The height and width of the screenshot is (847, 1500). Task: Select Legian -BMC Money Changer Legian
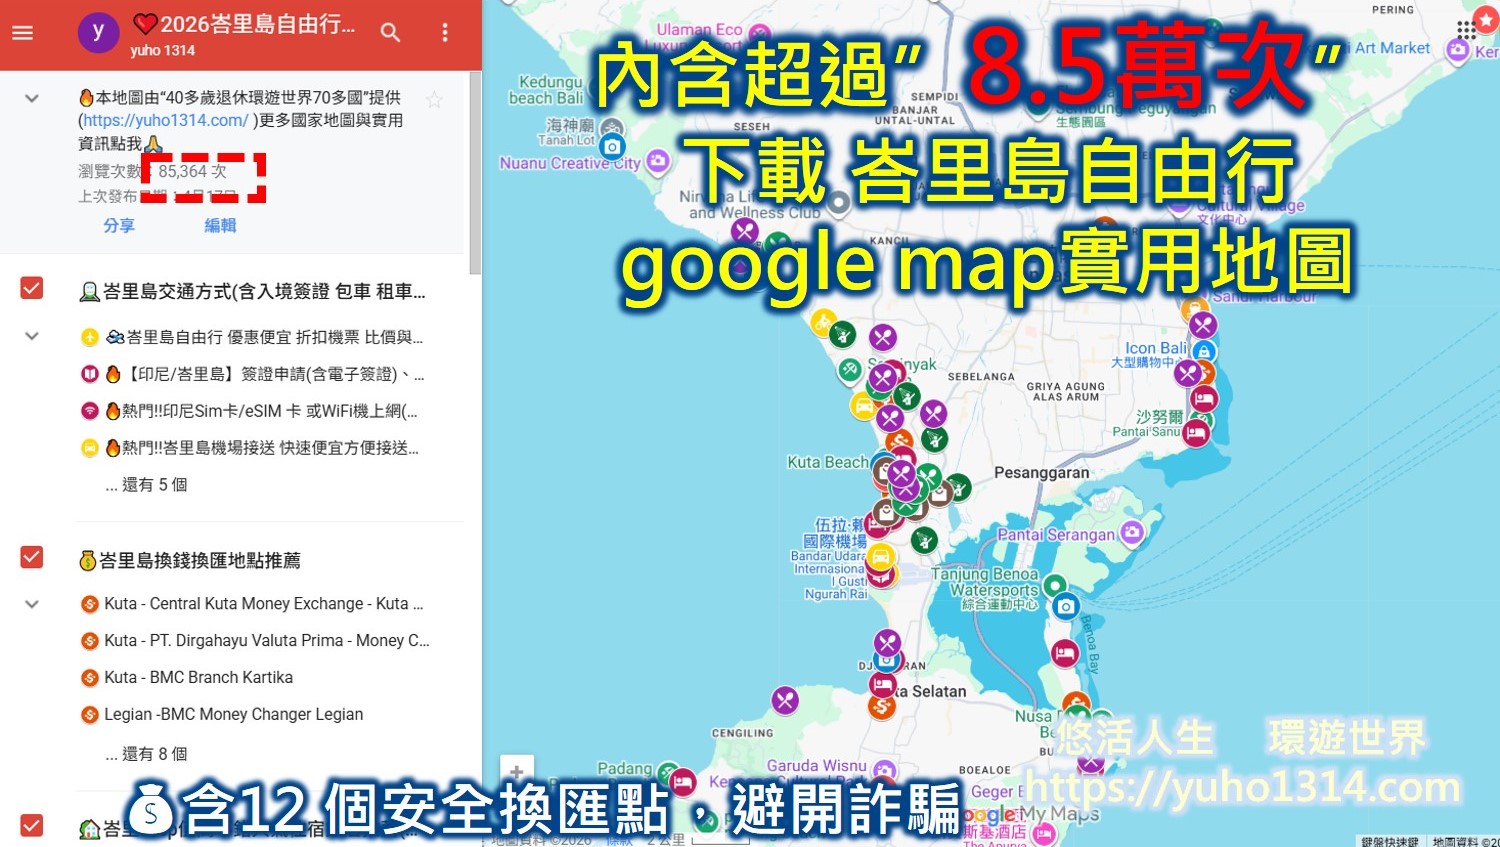[x=222, y=715]
